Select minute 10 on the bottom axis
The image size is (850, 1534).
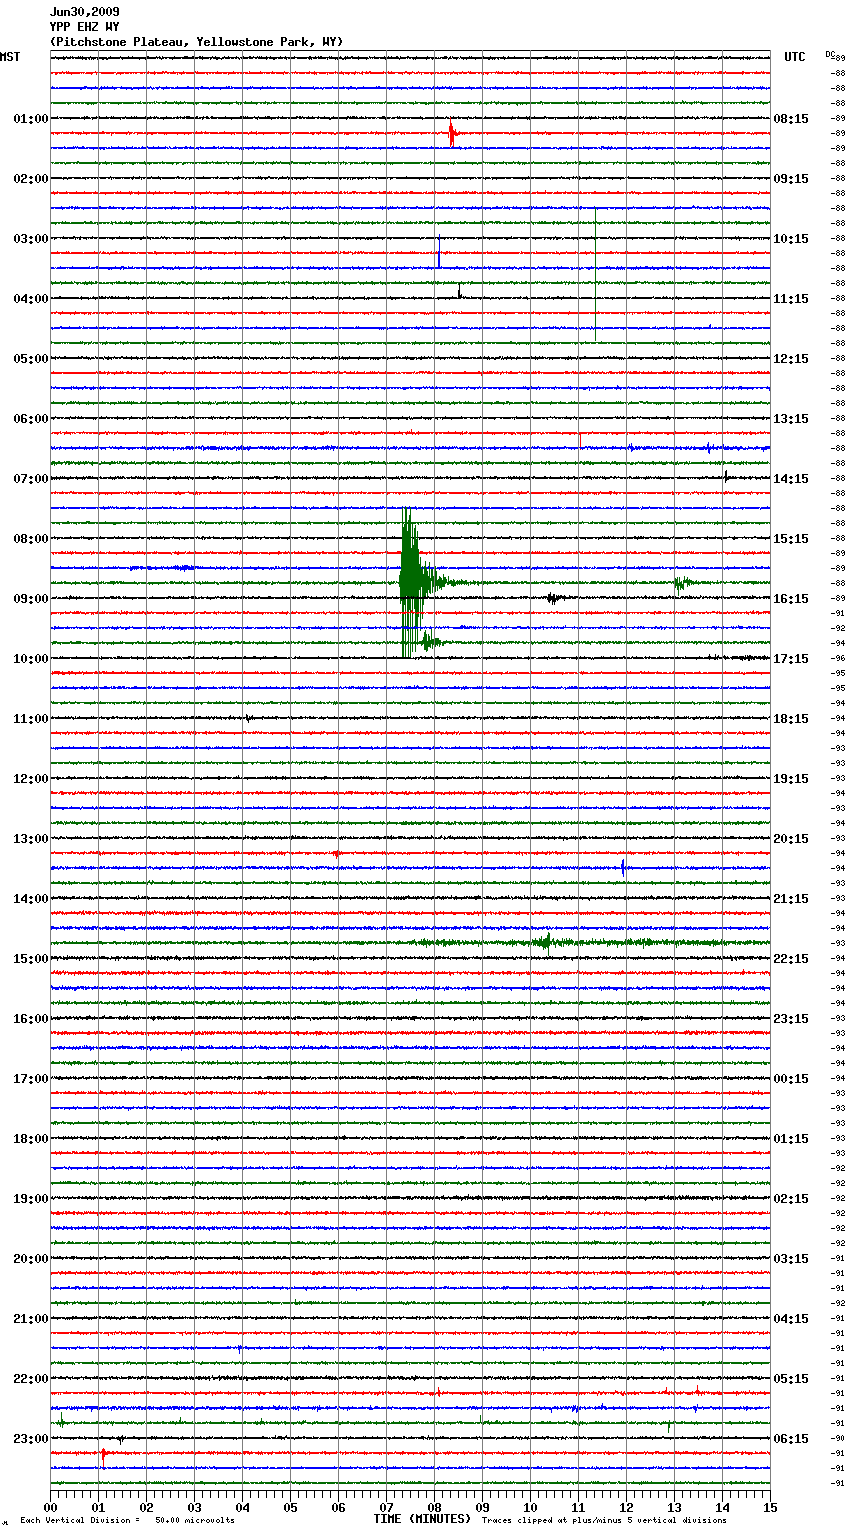point(530,1507)
